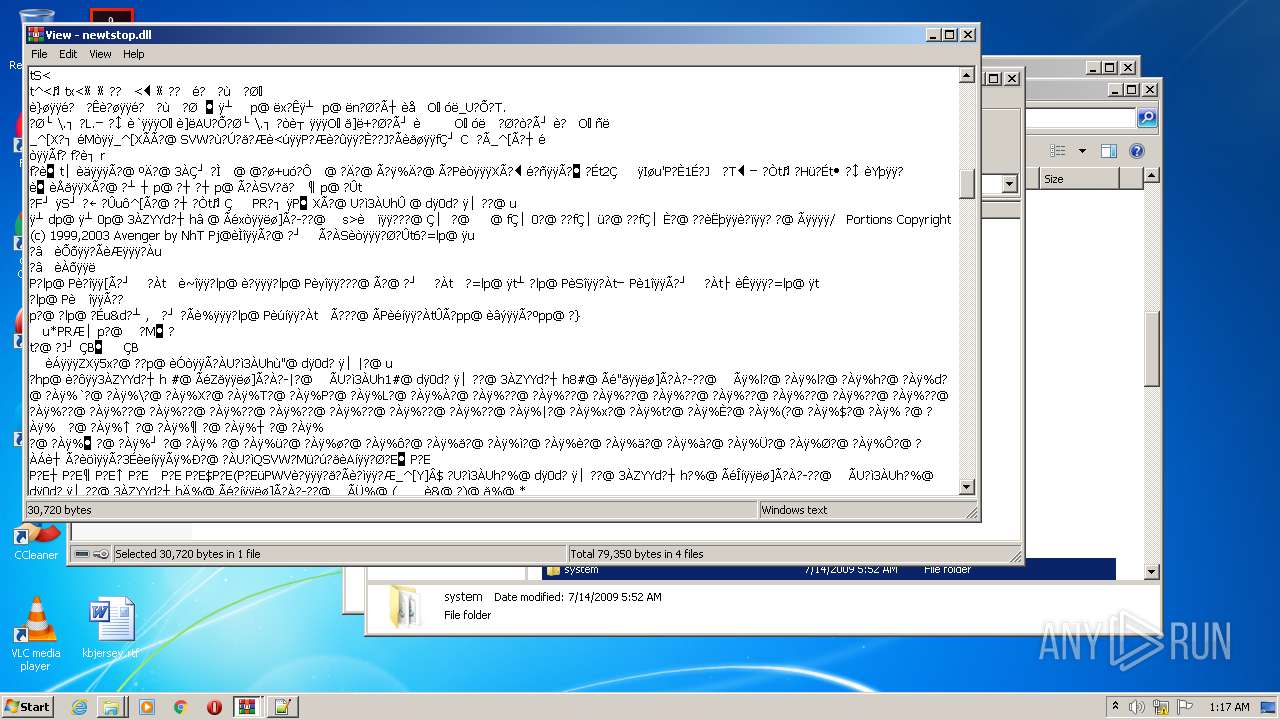
Task: Click scroll-up arrow of viewer text pane
Action: [x=967, y=75]
